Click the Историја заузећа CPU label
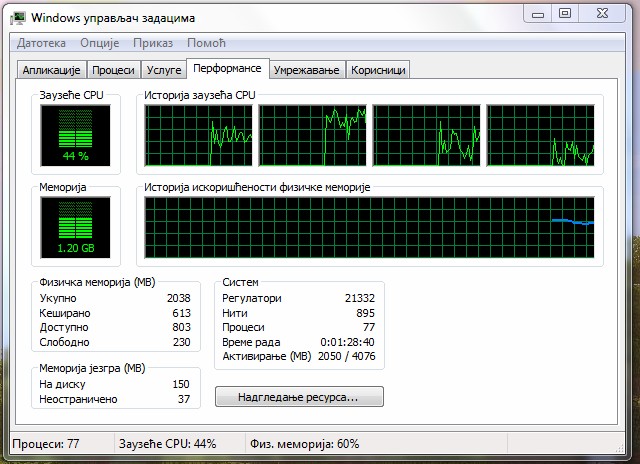This screenshot has height=464, width=640. (x=200, y=95)
